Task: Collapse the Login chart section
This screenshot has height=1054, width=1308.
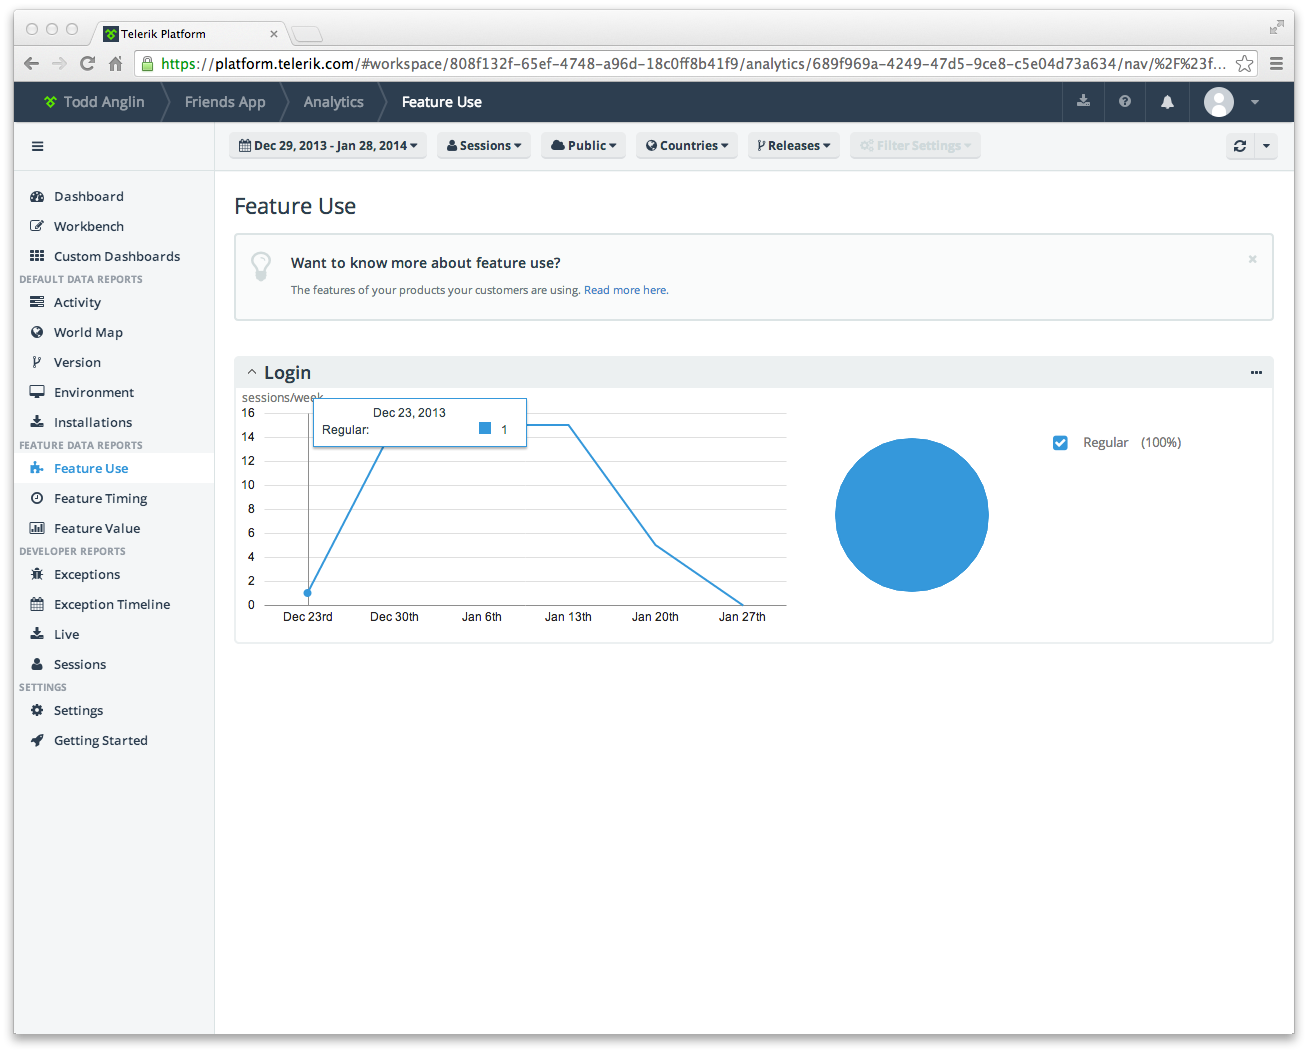Action: (252, 373)
